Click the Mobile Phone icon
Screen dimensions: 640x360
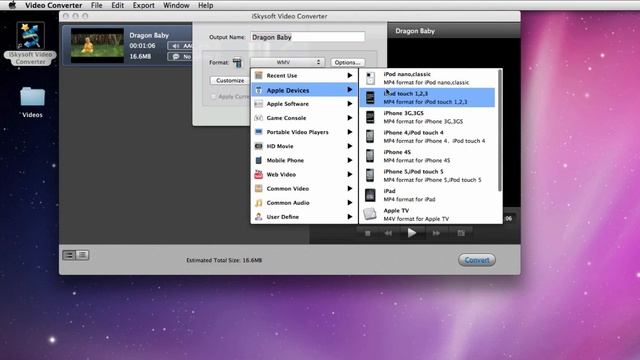click(x=258, y=160)
